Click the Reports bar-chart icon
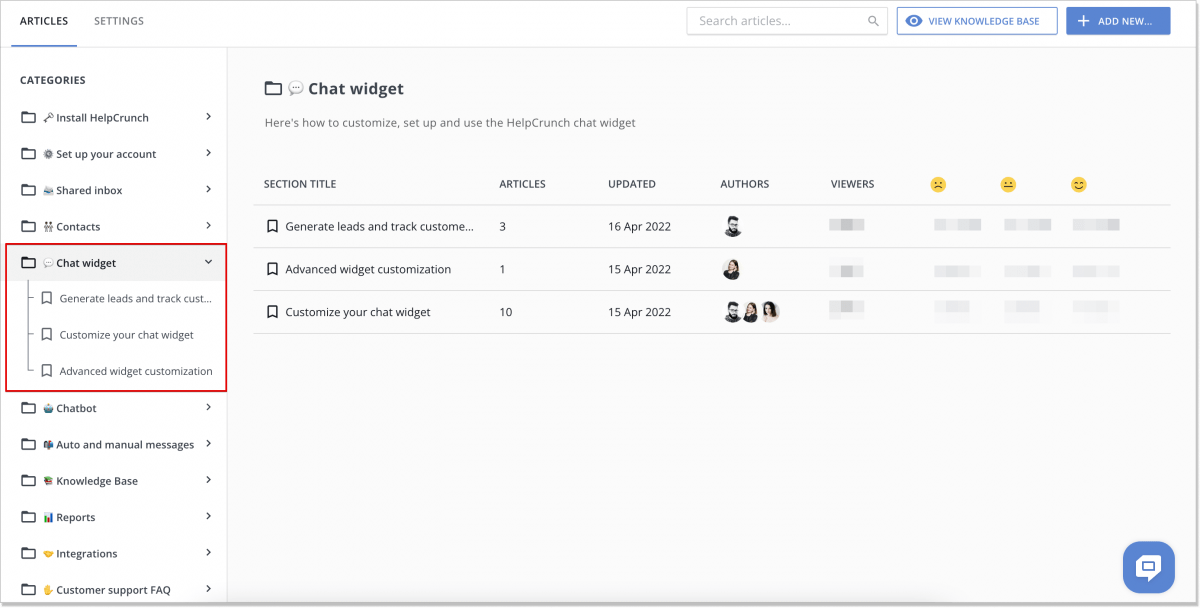 pyautogui.click(x=49, y=517)
